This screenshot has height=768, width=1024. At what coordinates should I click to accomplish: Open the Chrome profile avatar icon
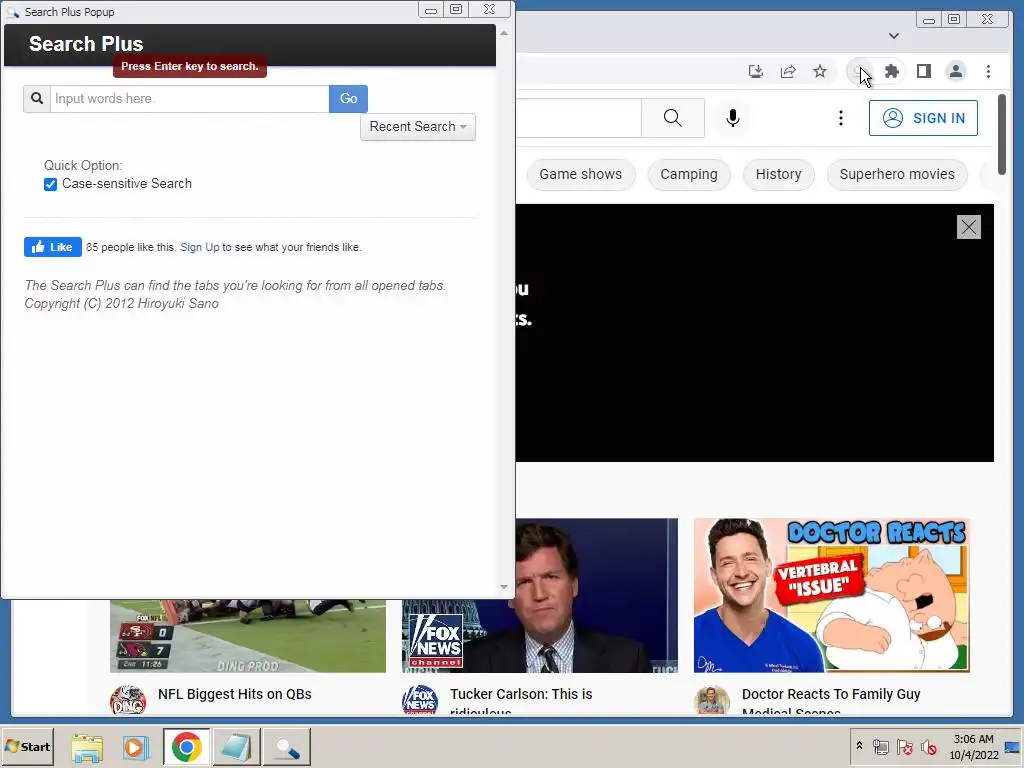coord(955,71)
